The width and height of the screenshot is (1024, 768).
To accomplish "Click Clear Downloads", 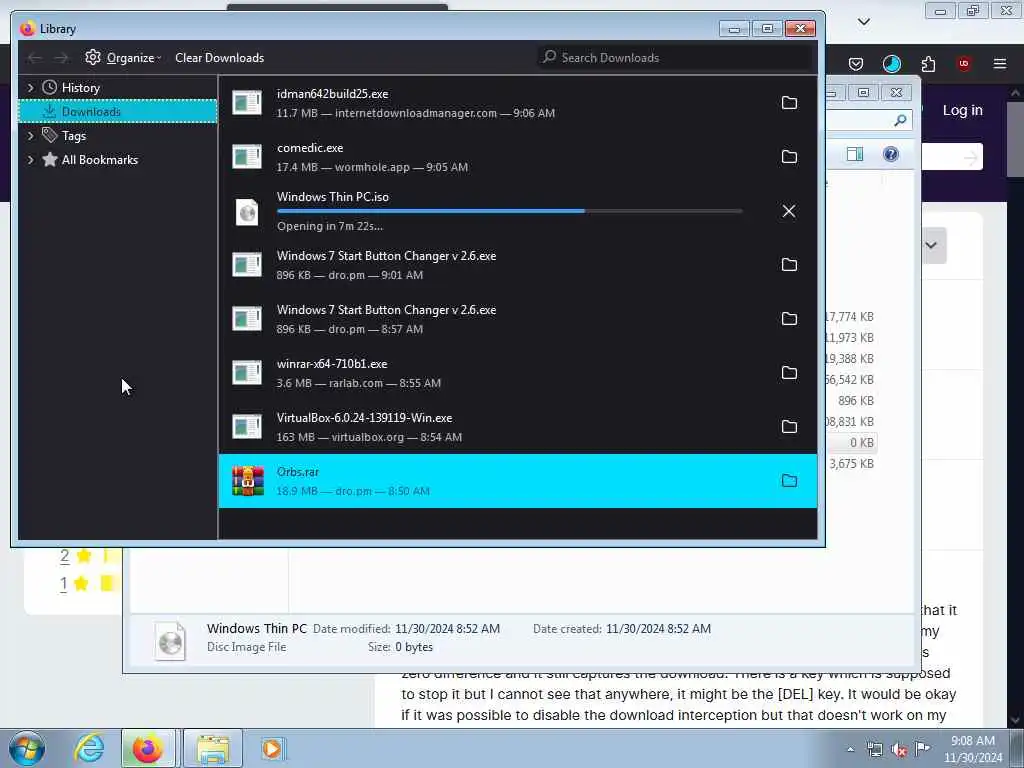I will coord(219,57).
